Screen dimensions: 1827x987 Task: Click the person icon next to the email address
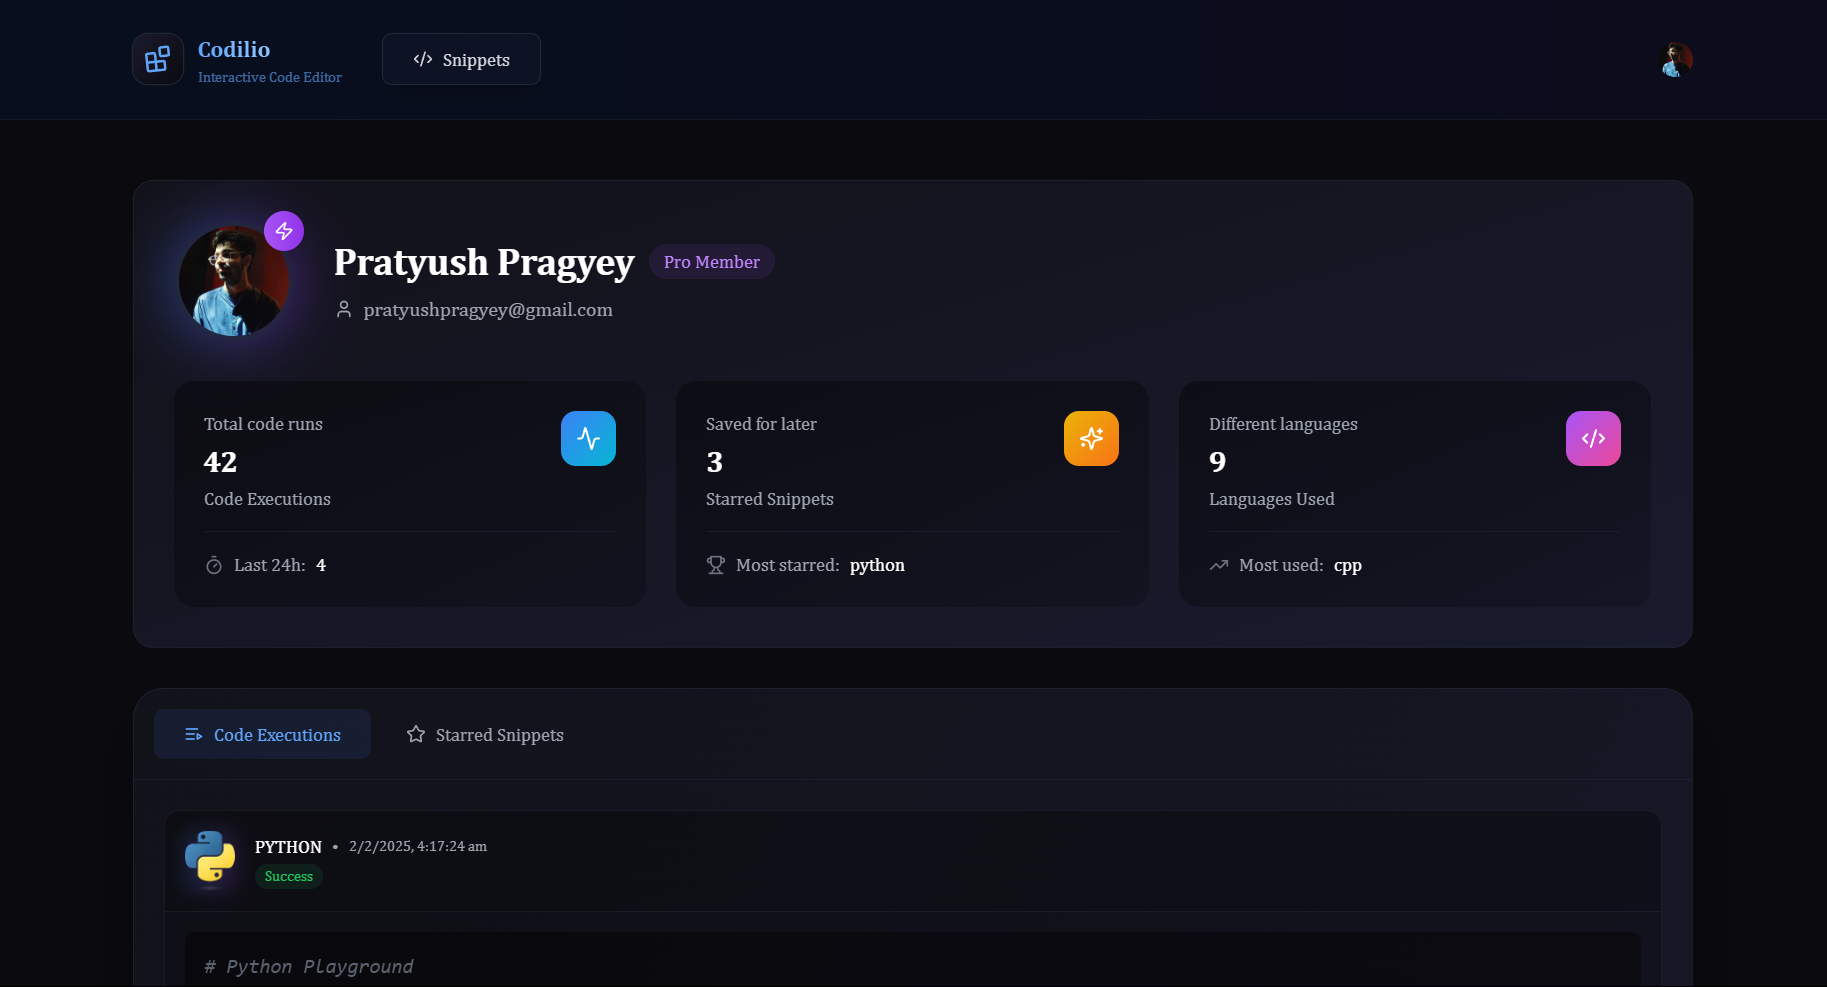pyautogui.click(x=344, y=309)
